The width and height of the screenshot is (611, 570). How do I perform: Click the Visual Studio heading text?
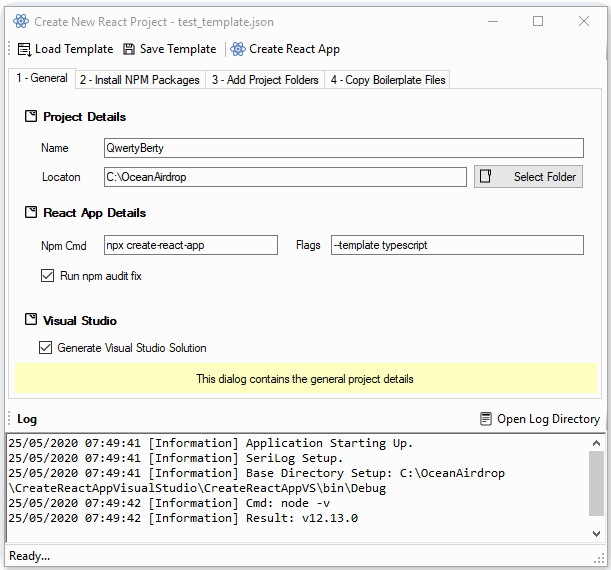pyautogui.click(x=80, y=320)
